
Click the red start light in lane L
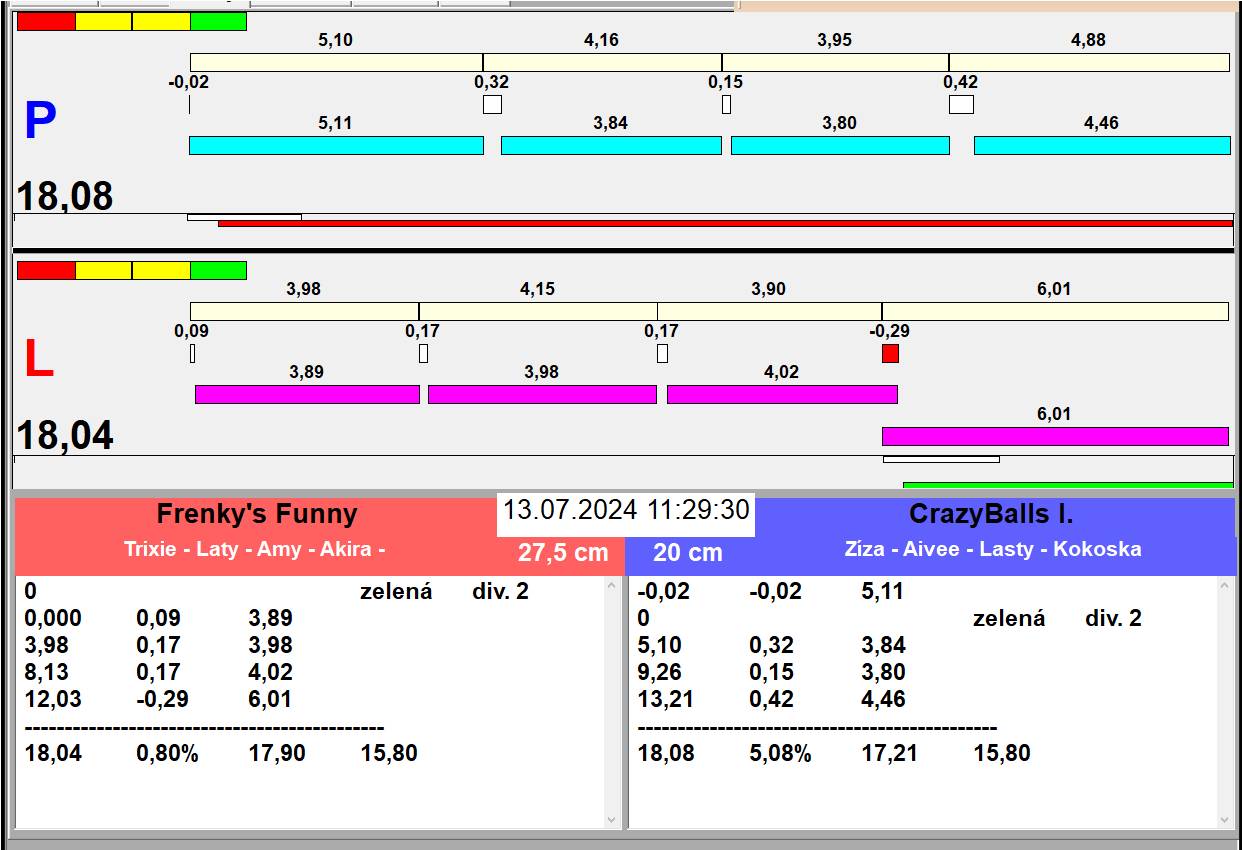click(46, 270)
